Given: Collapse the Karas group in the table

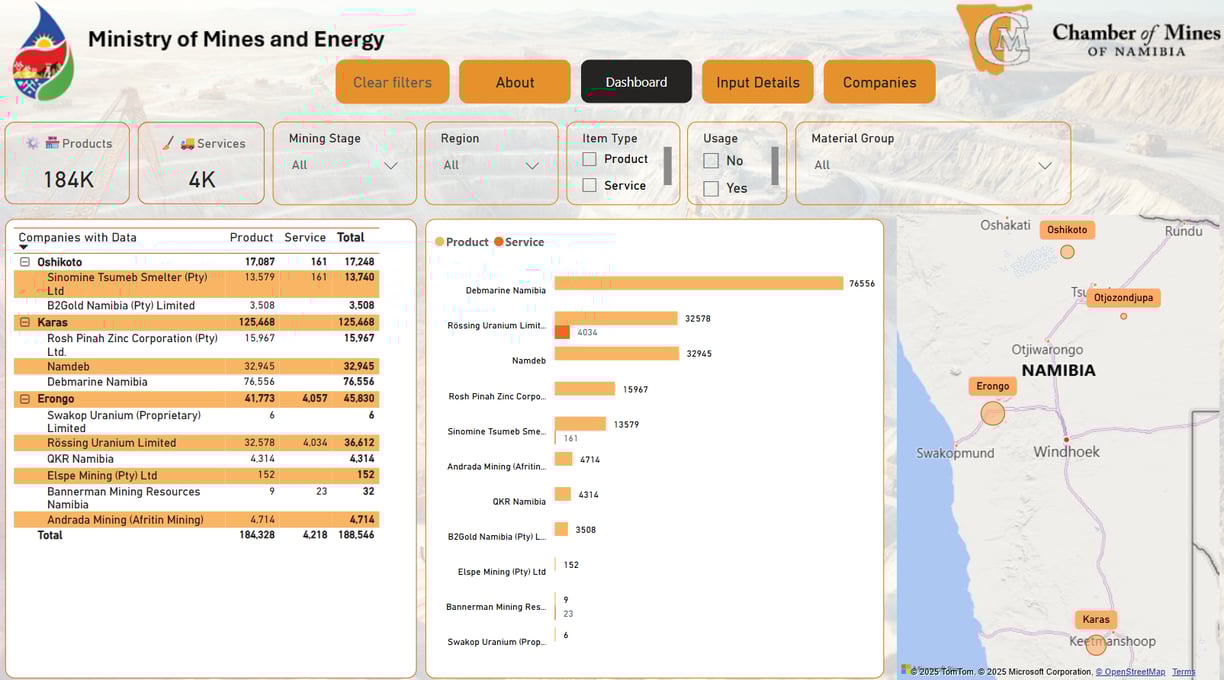Looking at the screenshot, I should coord(25,322).
